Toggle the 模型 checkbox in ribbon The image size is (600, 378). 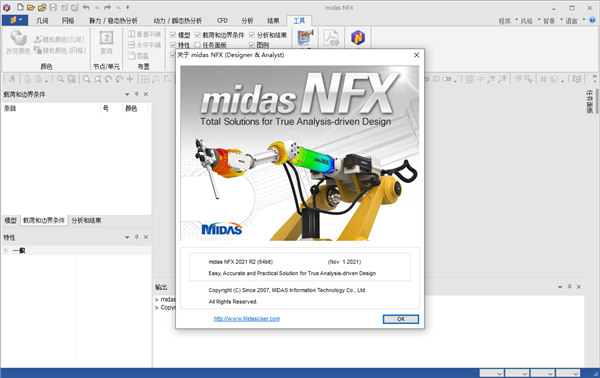(173, 35)
